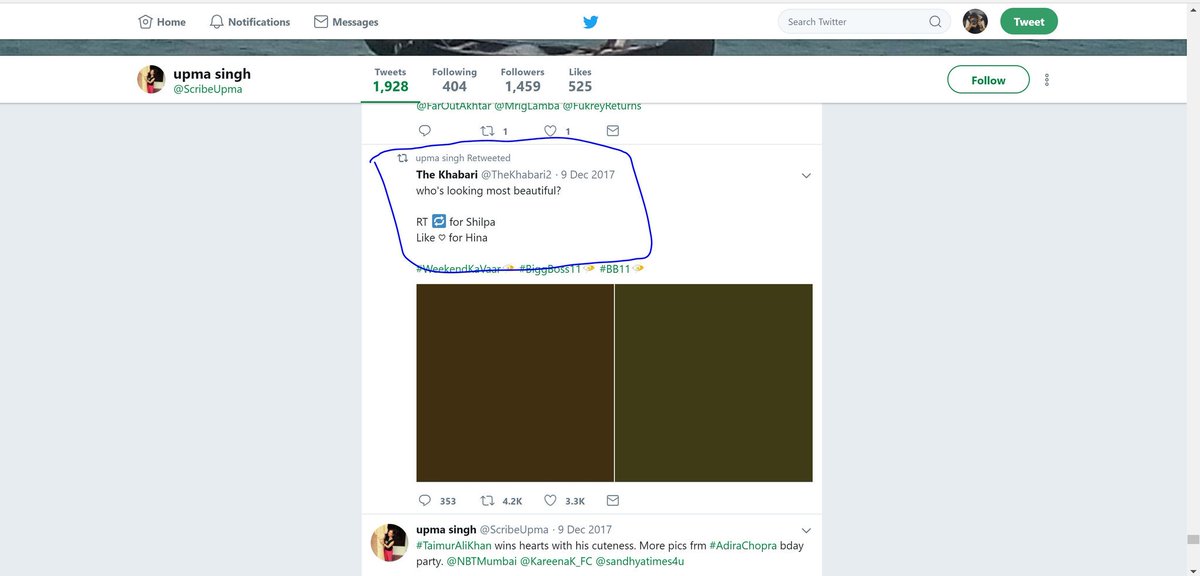Click the Twitter bird logo
1200x576 pixels.
coord(591,21)
